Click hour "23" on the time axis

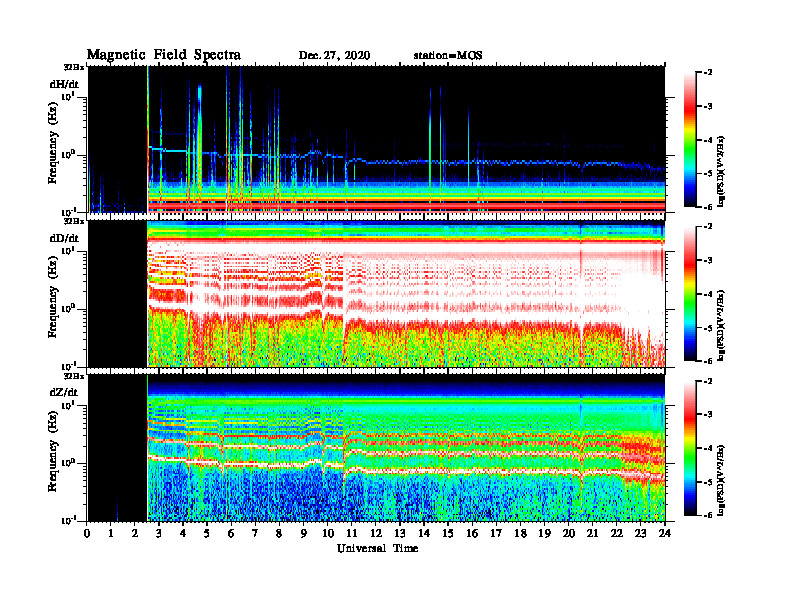(641, 533)
